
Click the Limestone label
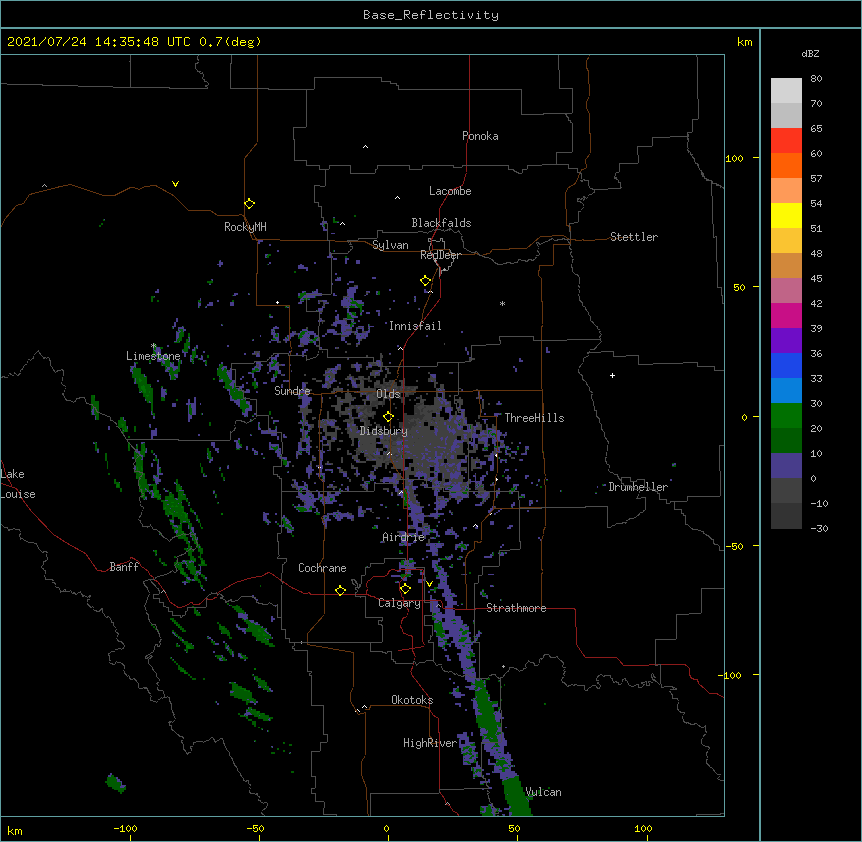tap(153, 356)
